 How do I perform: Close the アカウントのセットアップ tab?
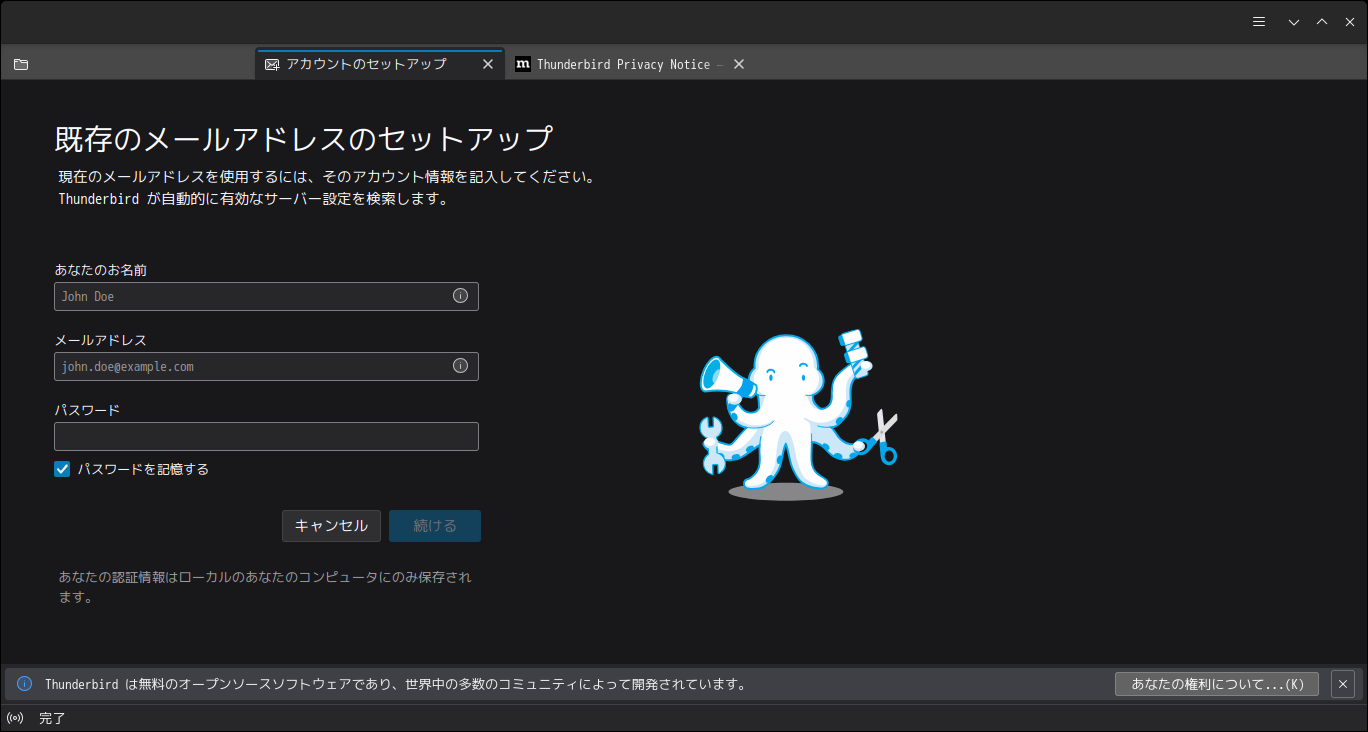(488, 63)
